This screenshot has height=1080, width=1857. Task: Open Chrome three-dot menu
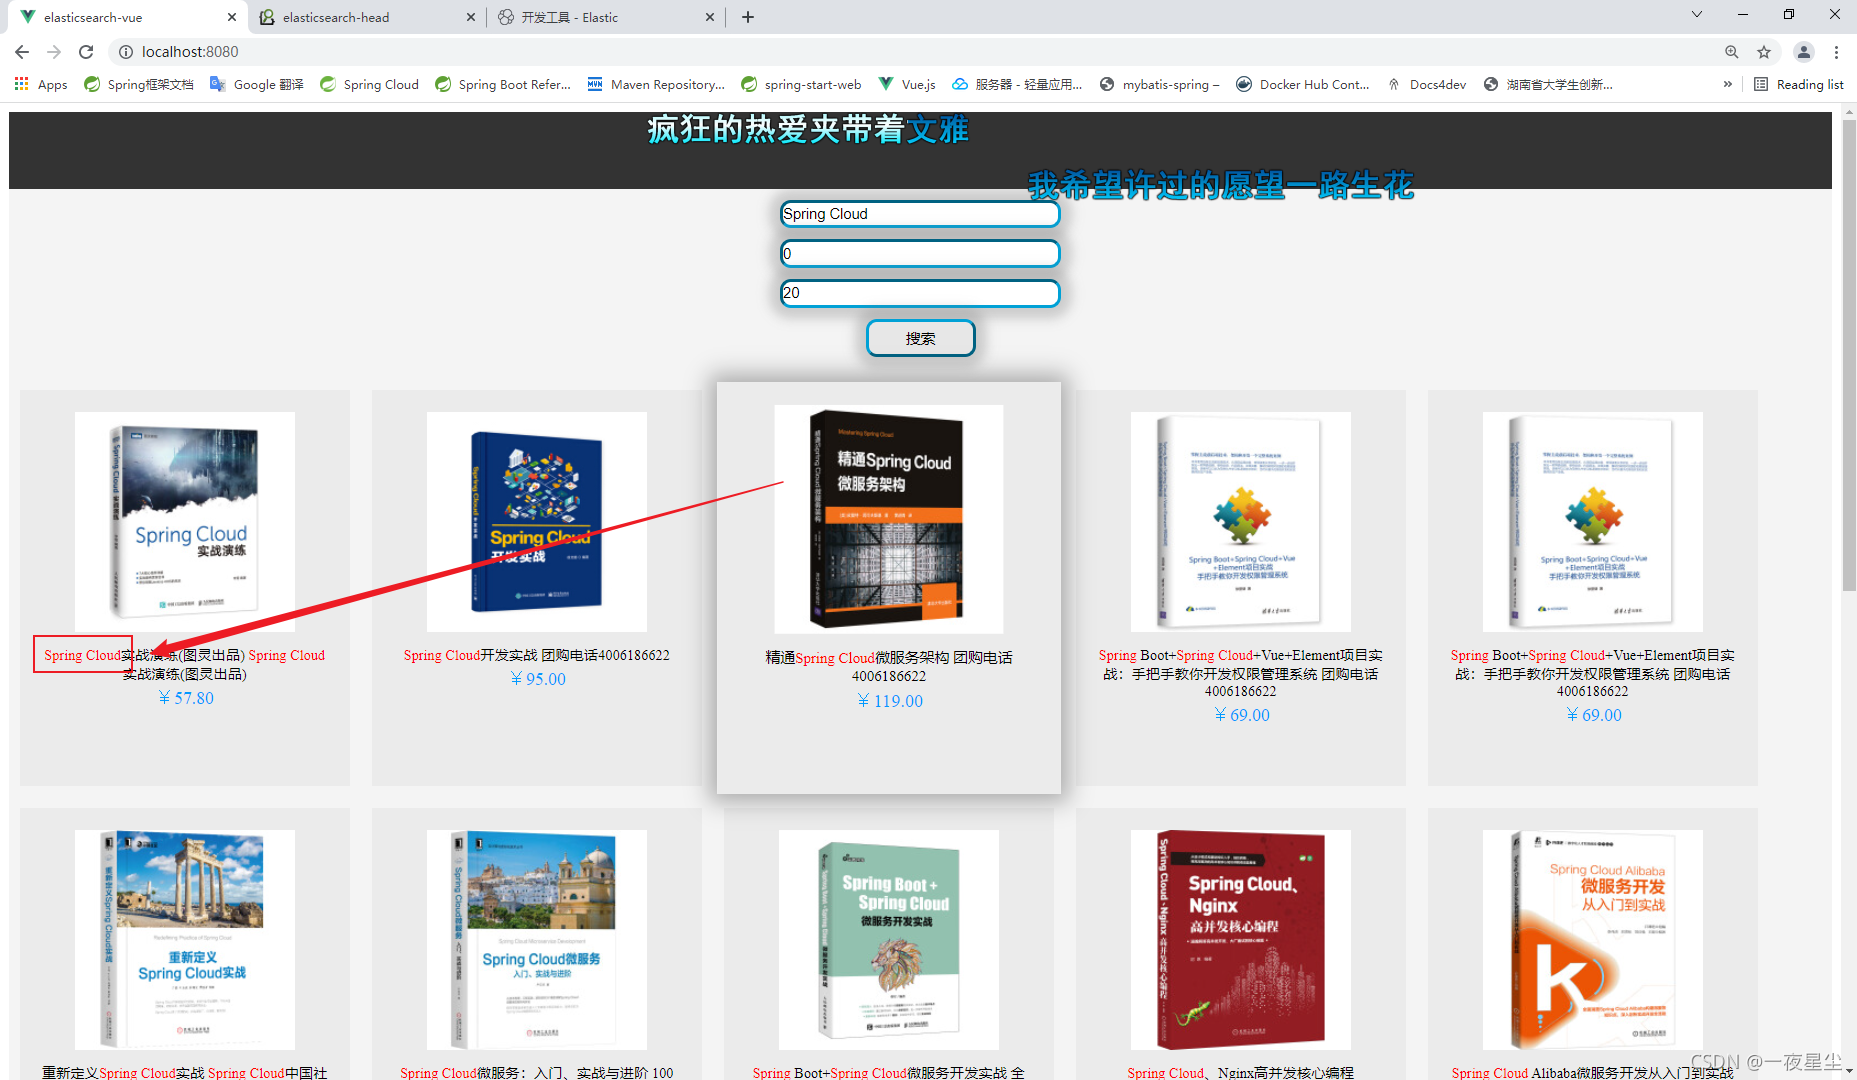(1836, 52)
